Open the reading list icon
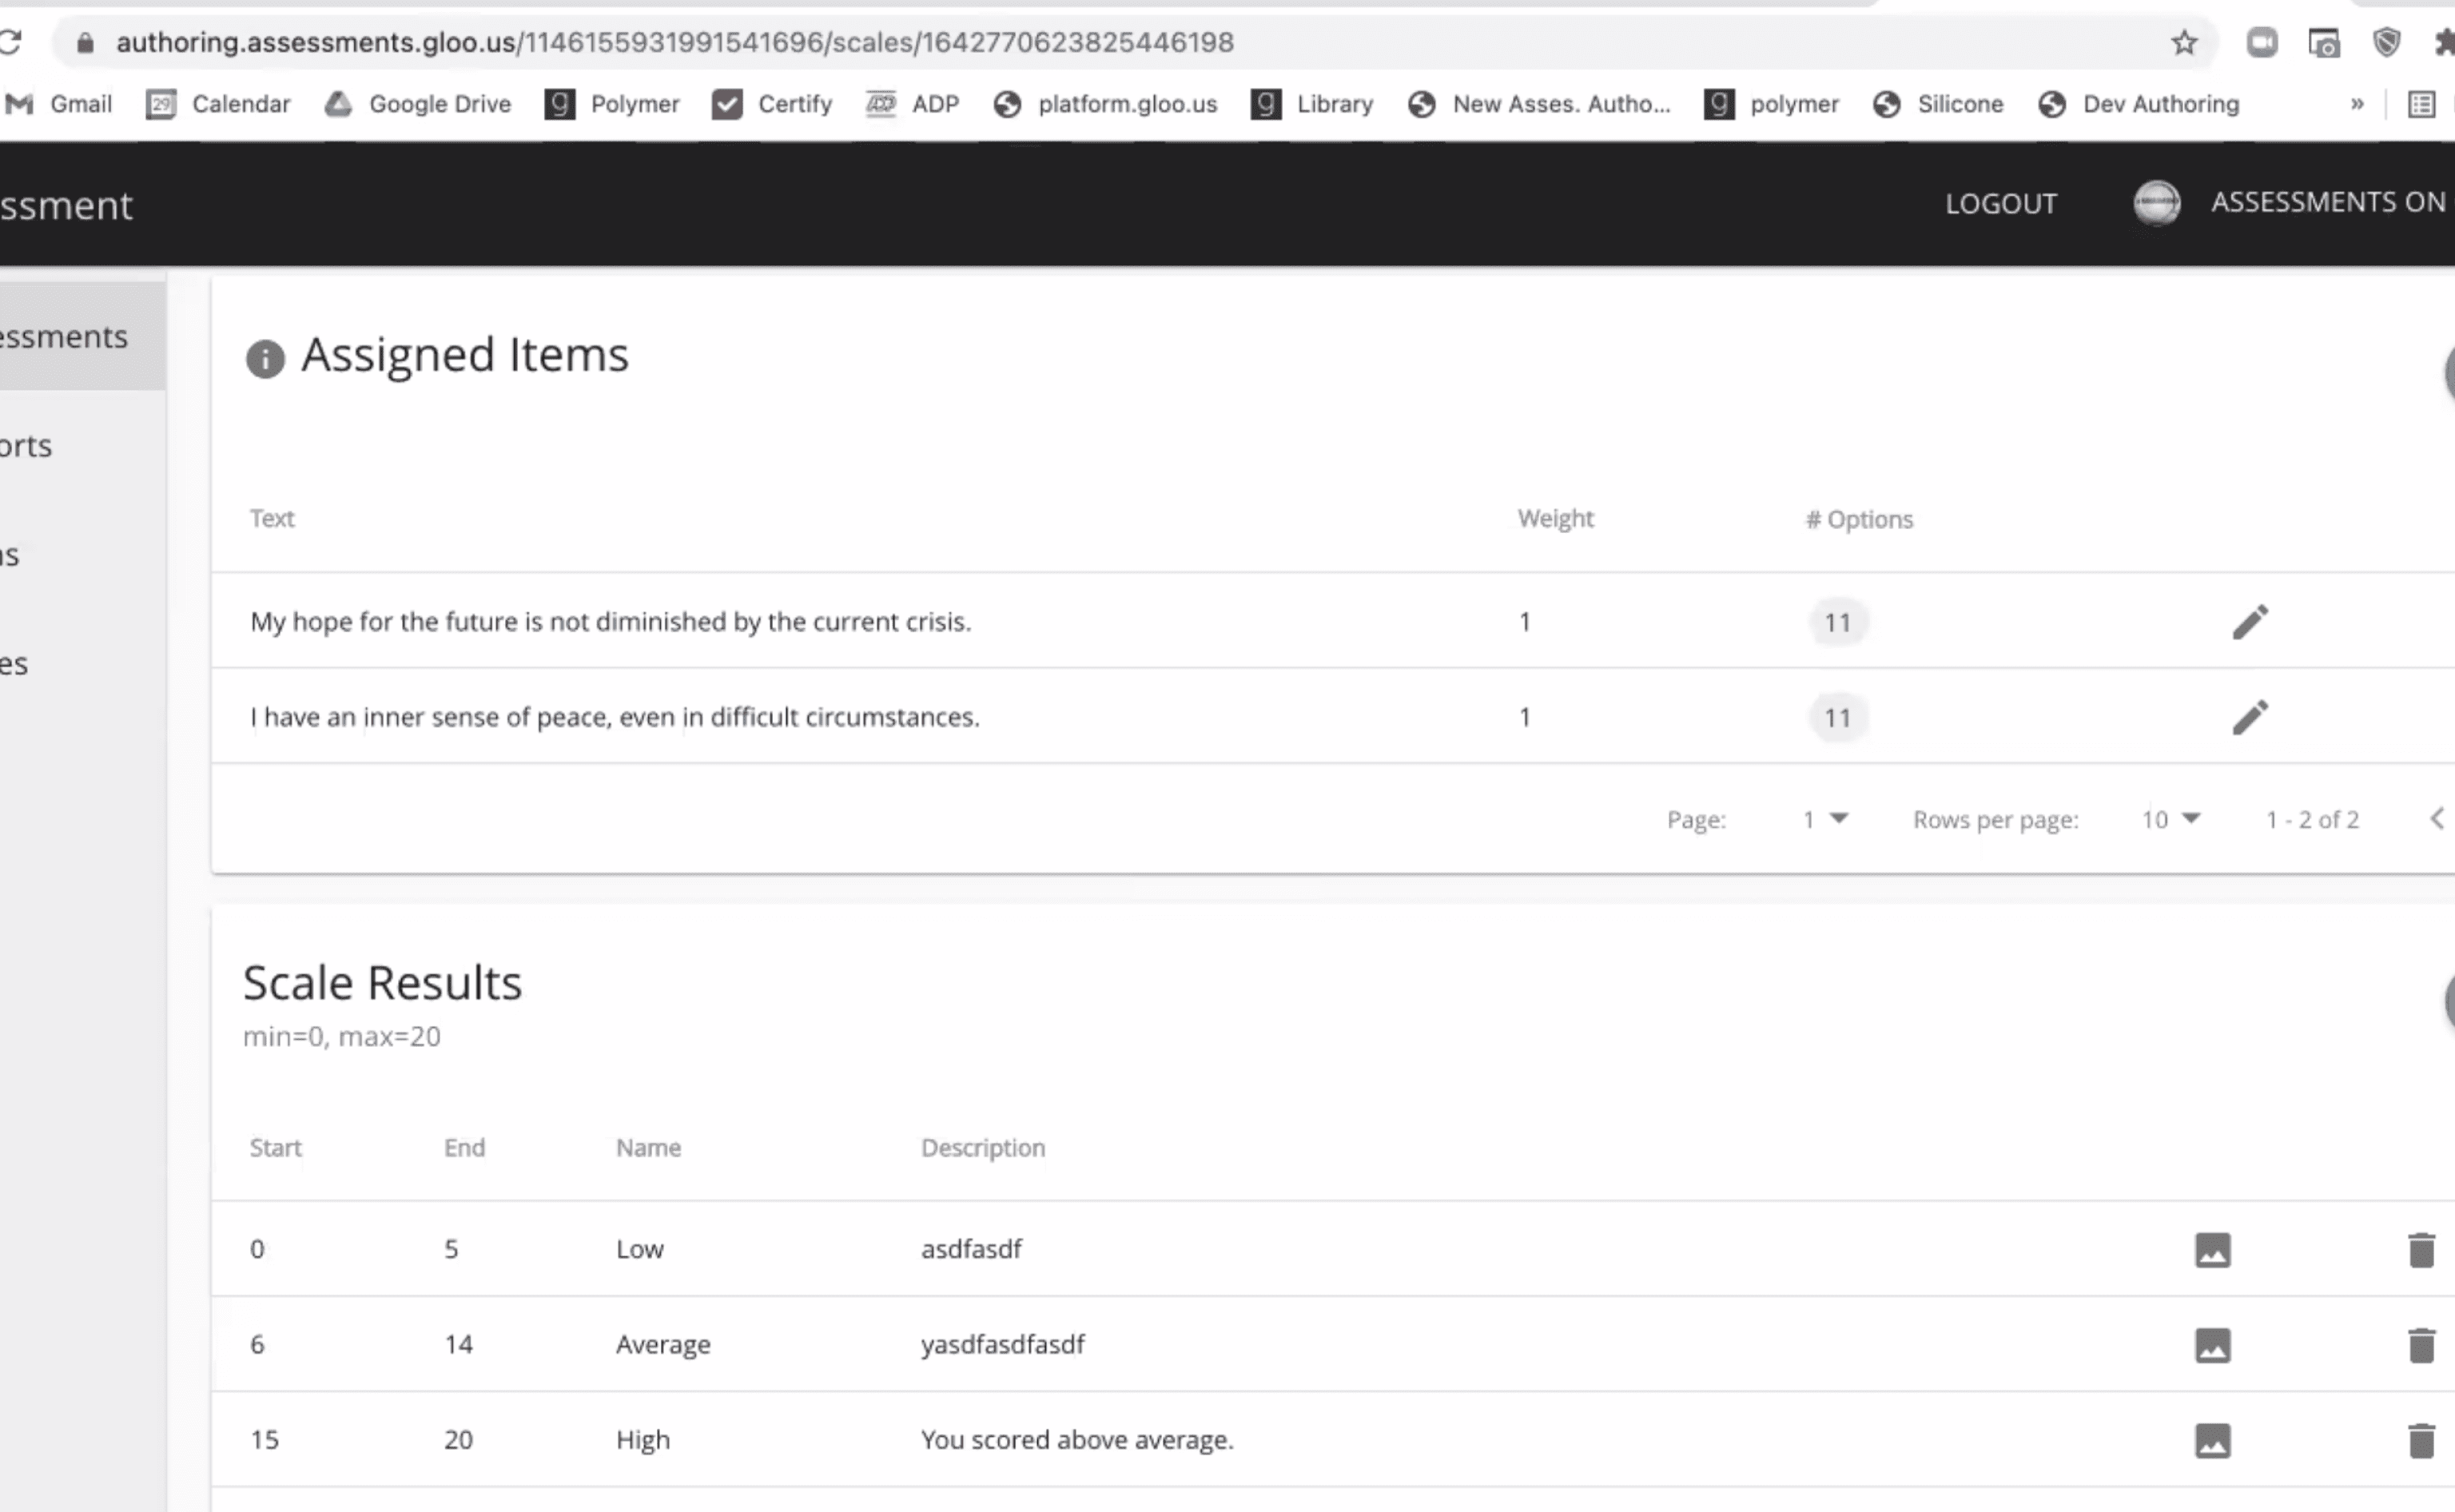The width and height of the screenshot is (2455, 1512). [x=2420, y=104]
